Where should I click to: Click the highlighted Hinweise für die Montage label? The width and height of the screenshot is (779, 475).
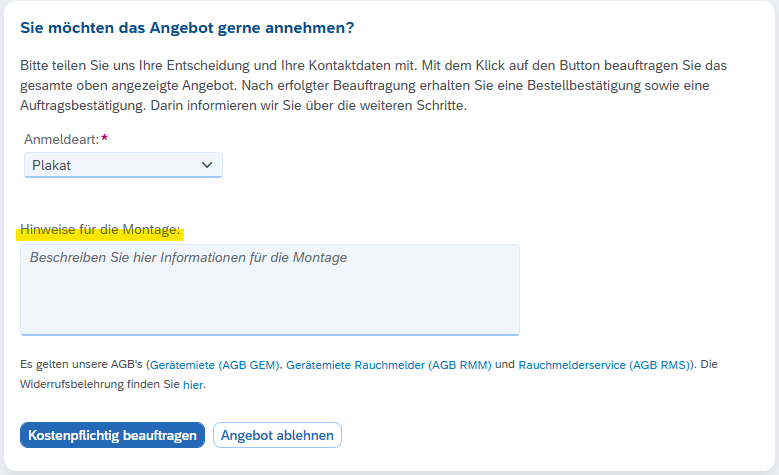tap(99, 230)
